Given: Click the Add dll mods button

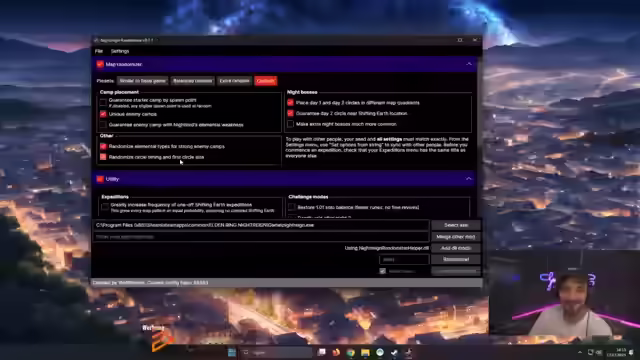Looking at the screenshot, I should pyautogui.click(x=456, y=248).
